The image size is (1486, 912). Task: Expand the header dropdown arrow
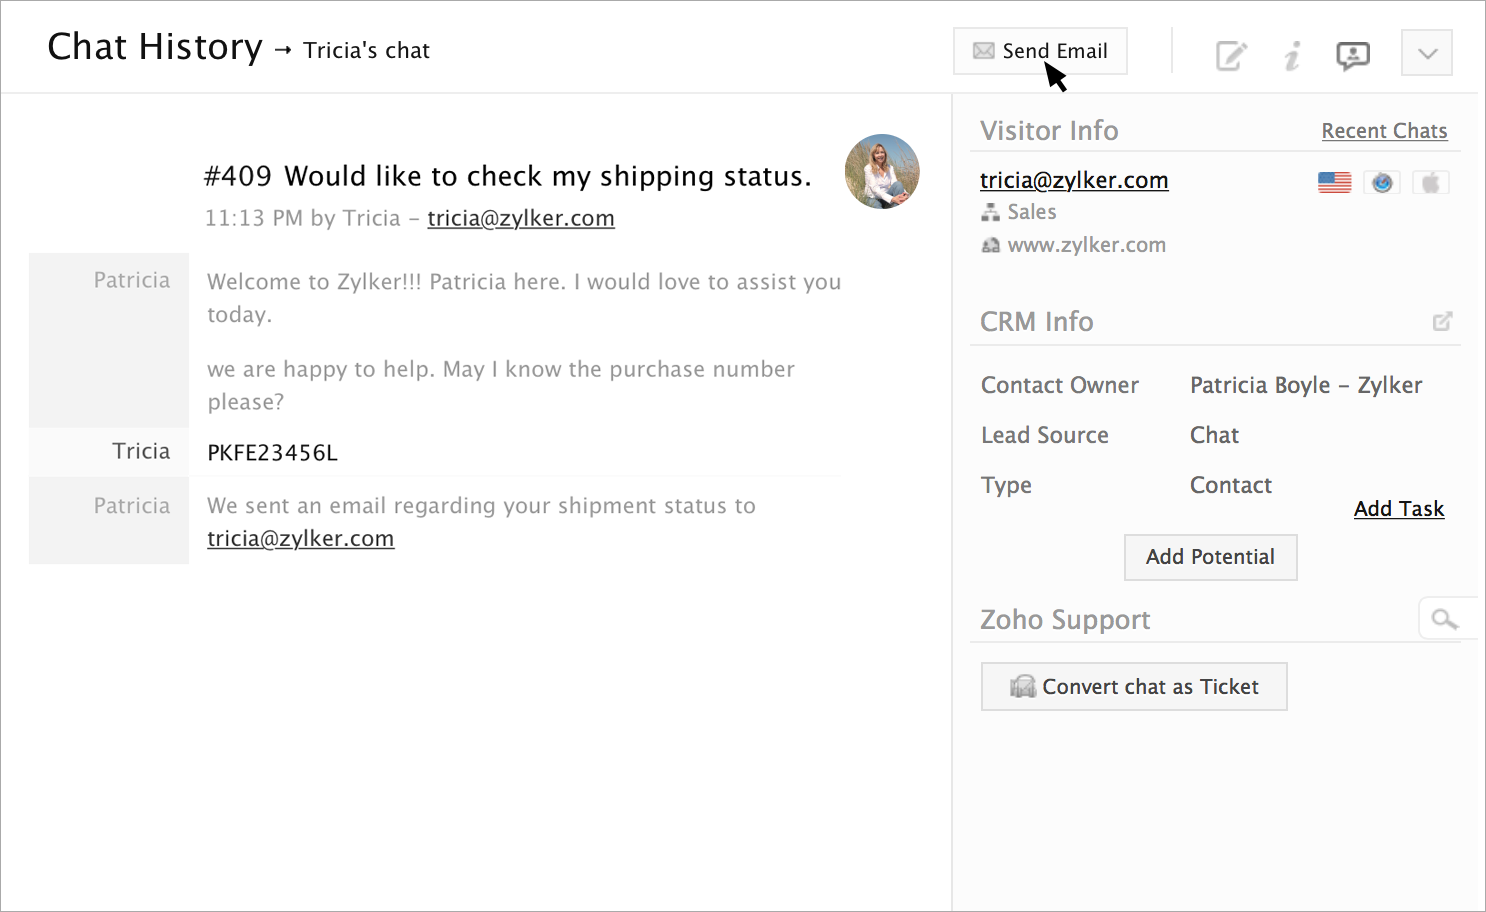(x=1427, y=53)
